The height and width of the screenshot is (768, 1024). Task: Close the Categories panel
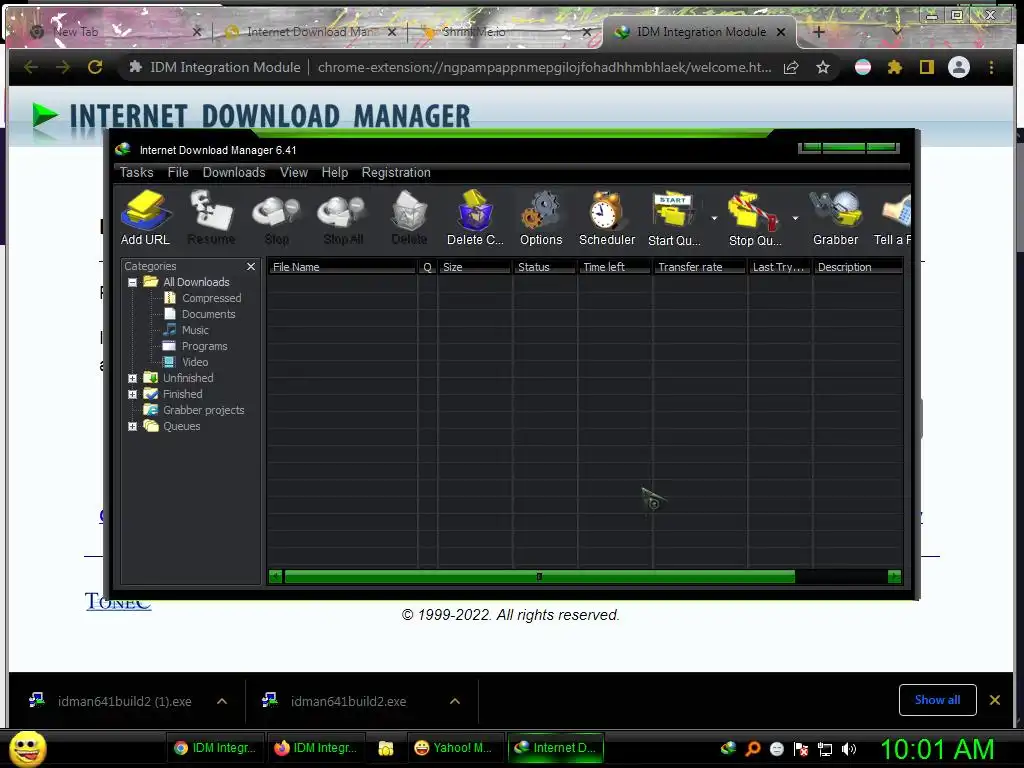pos(251,266)
